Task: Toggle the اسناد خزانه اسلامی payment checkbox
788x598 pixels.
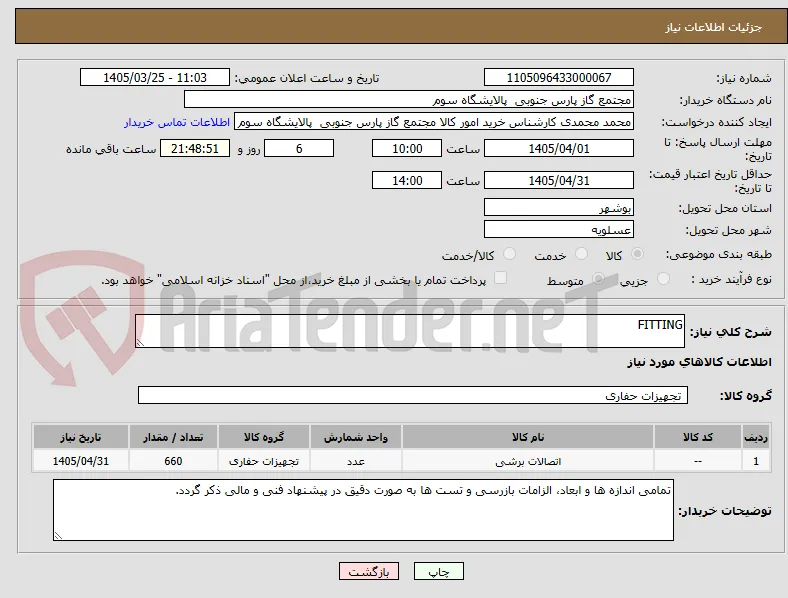Action: click(500, 278)
